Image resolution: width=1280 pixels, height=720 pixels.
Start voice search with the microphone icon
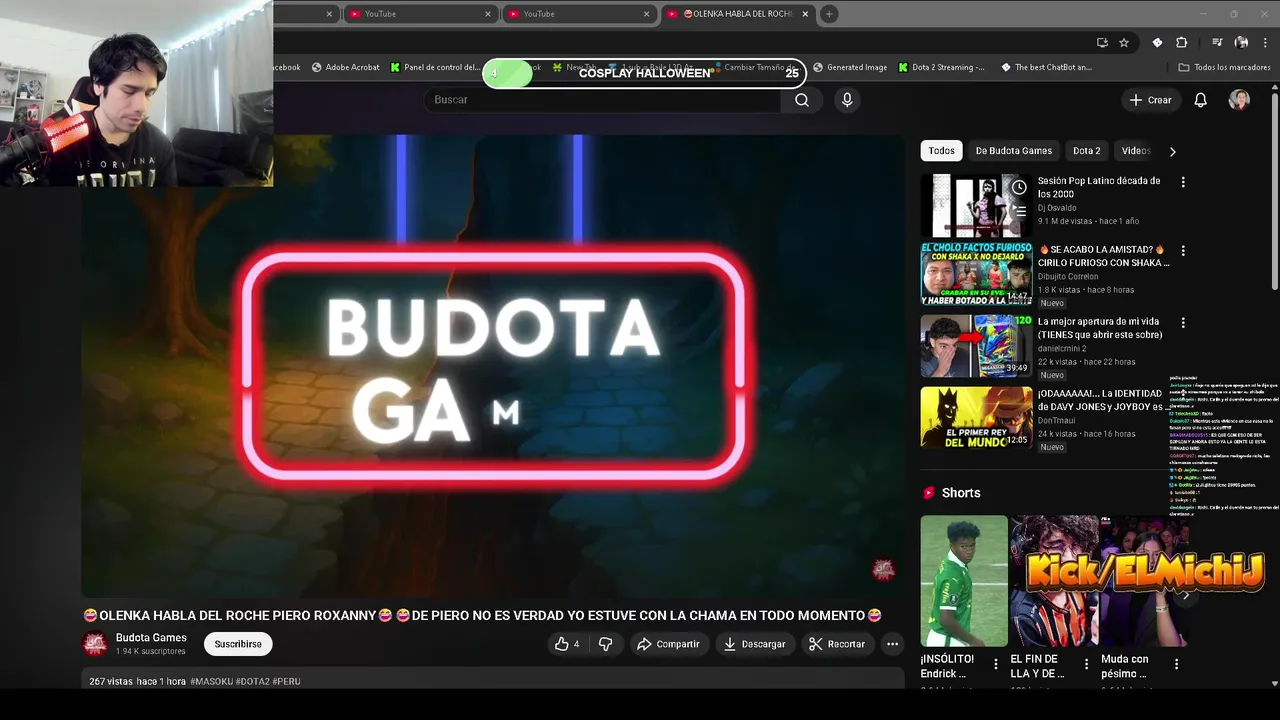847,100
